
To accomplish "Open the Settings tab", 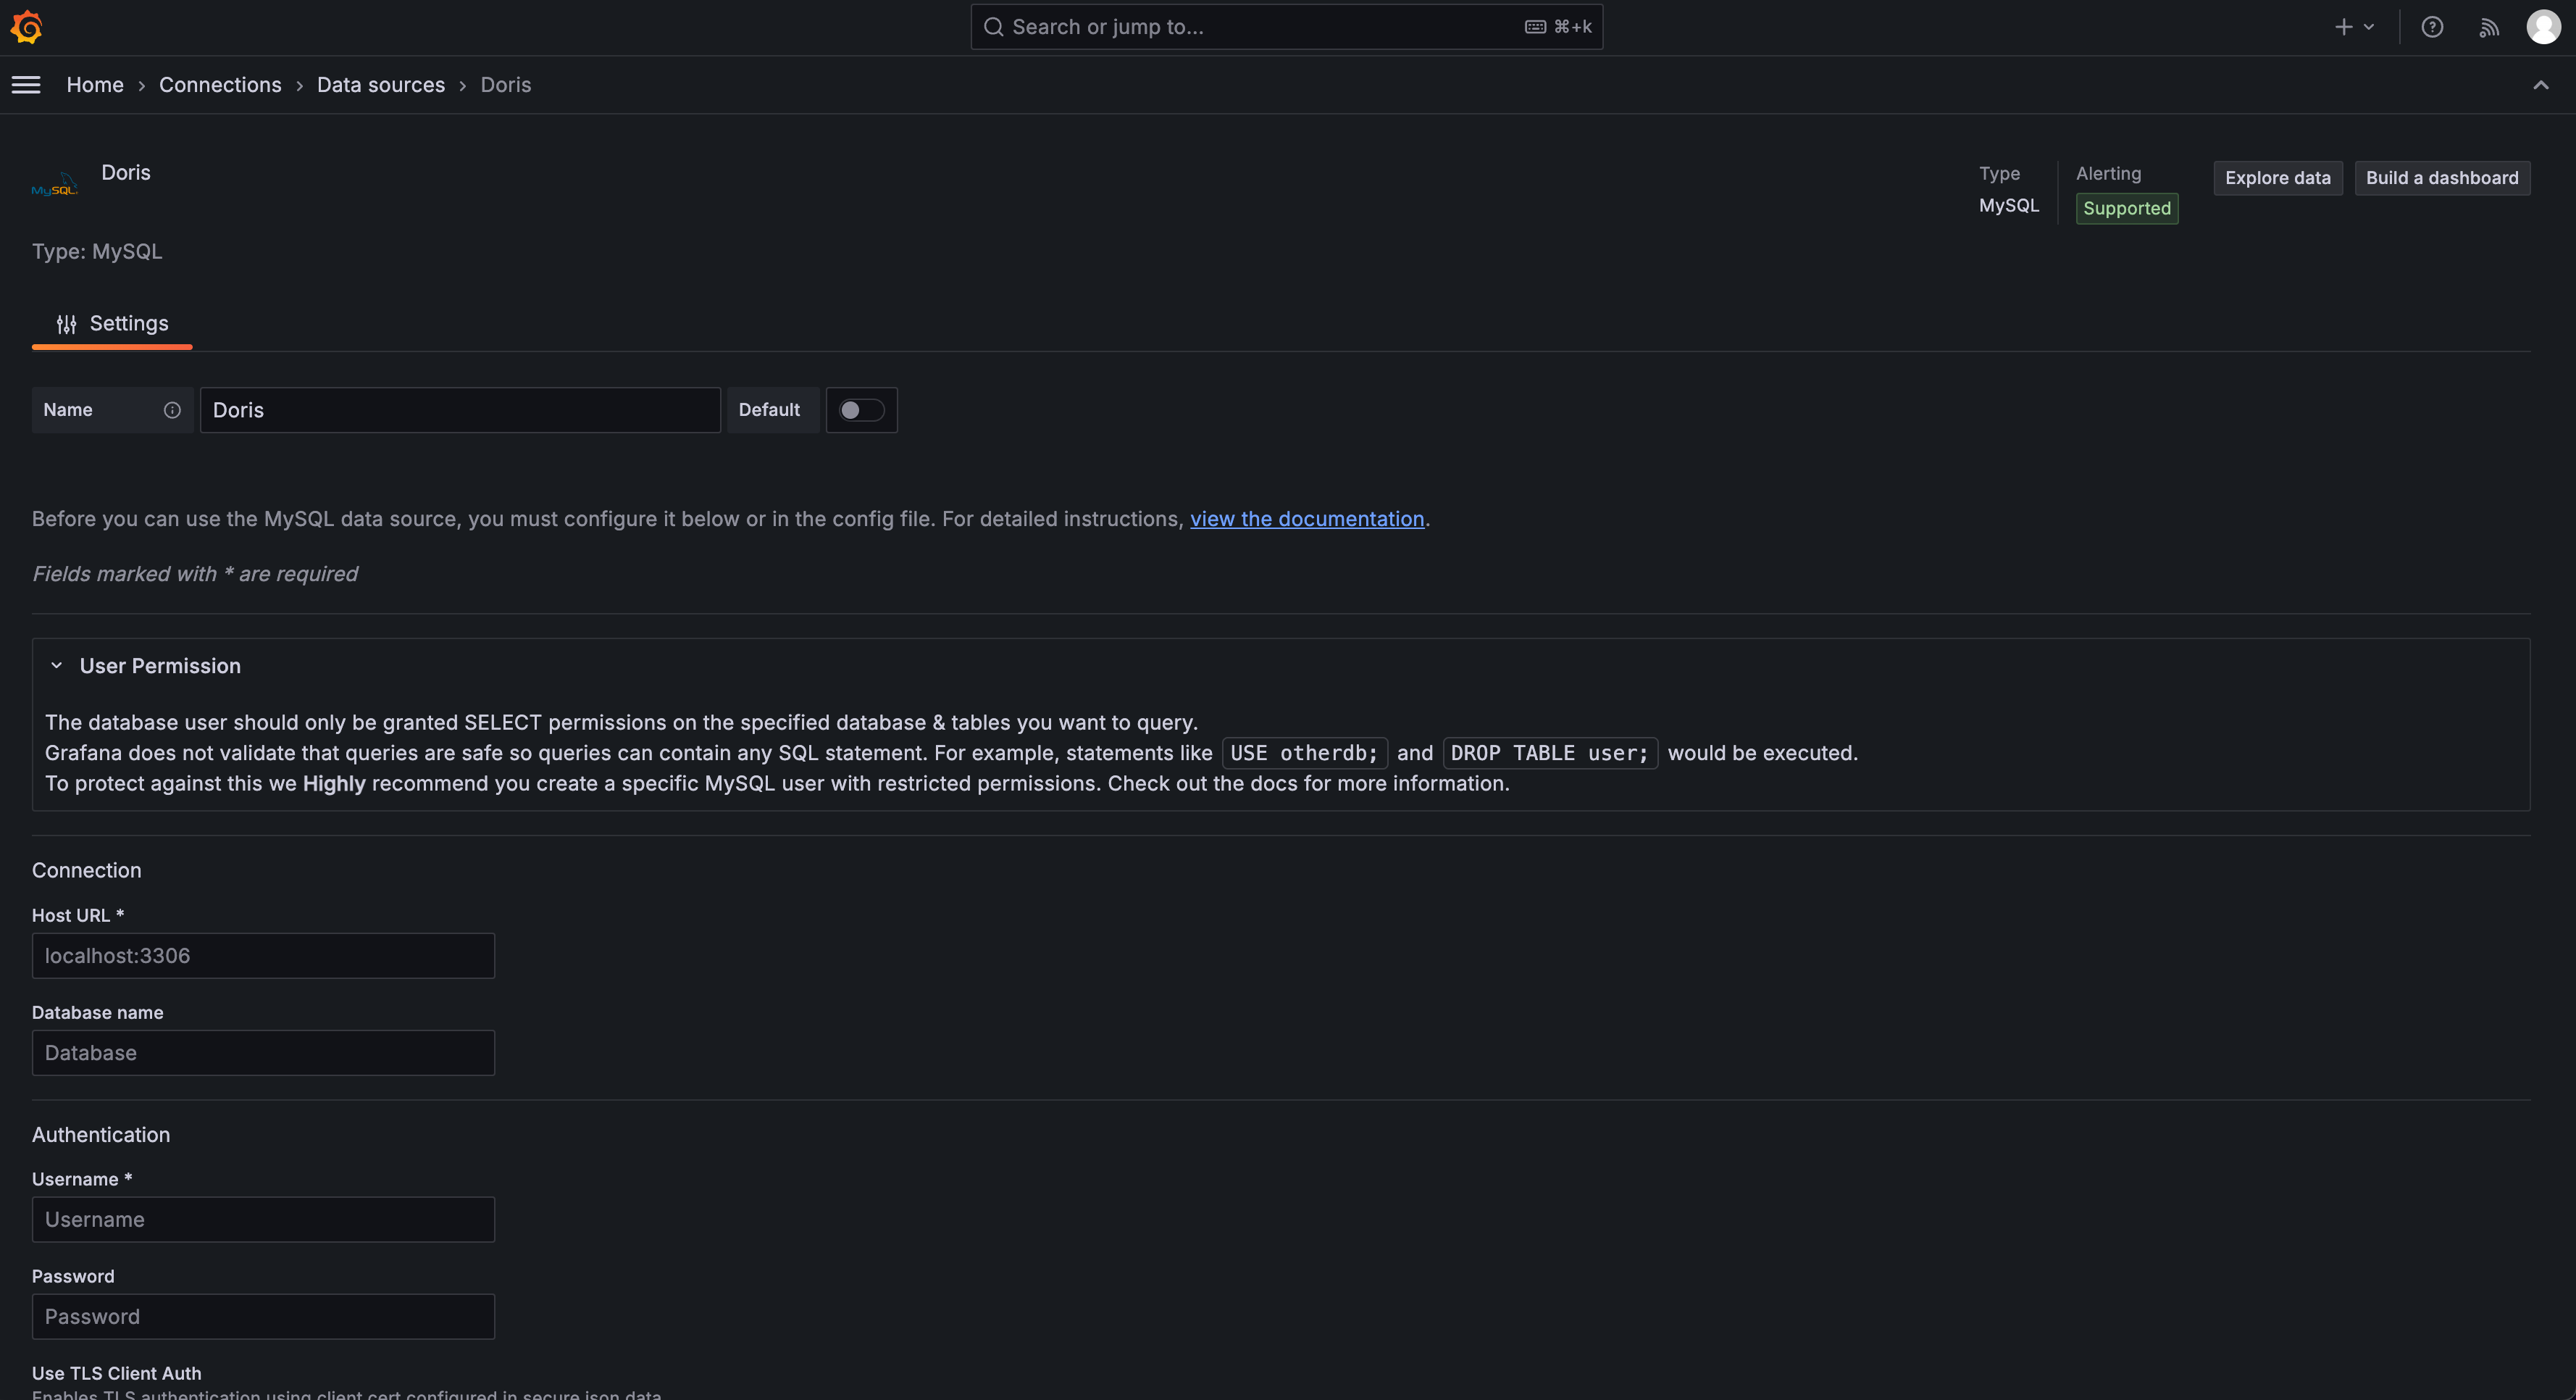I will pos(112,324).
